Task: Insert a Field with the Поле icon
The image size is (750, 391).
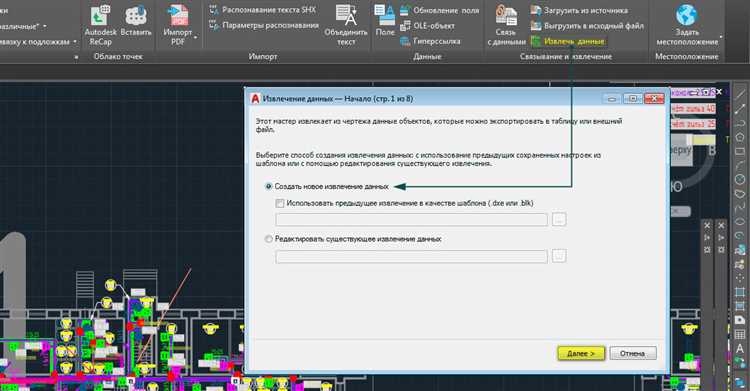Action: click(385, 22)
